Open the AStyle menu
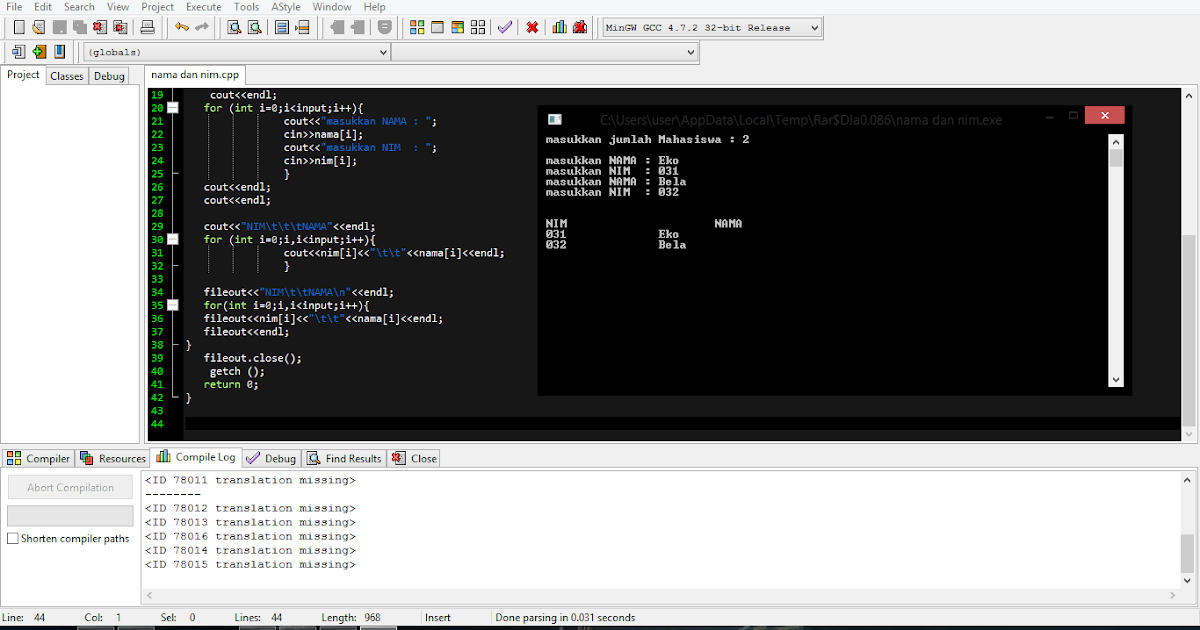The width and height of the screenshot is (1200, 630). pos(285,7)
